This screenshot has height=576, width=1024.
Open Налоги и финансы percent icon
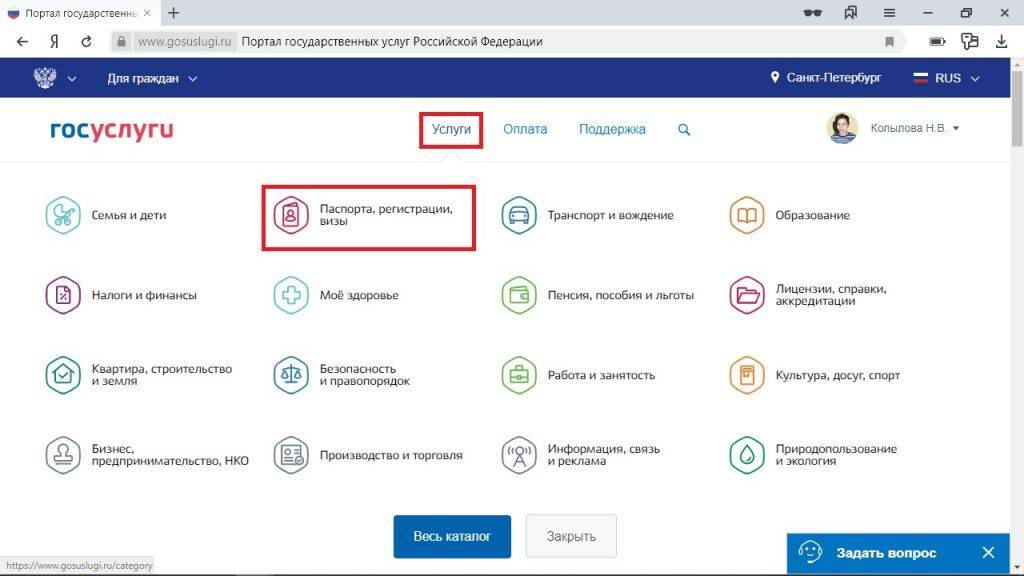[x=63, y=295]
